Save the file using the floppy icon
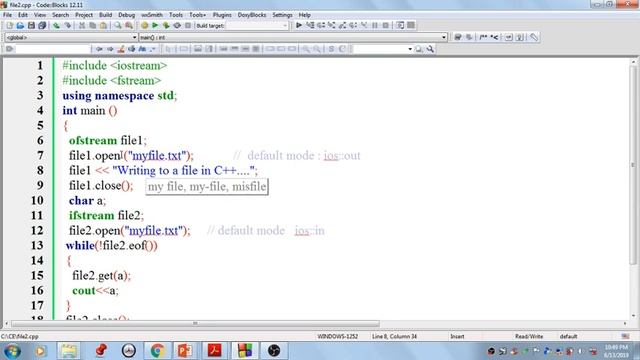Screen dimensions: 640x360 point(31,25)
